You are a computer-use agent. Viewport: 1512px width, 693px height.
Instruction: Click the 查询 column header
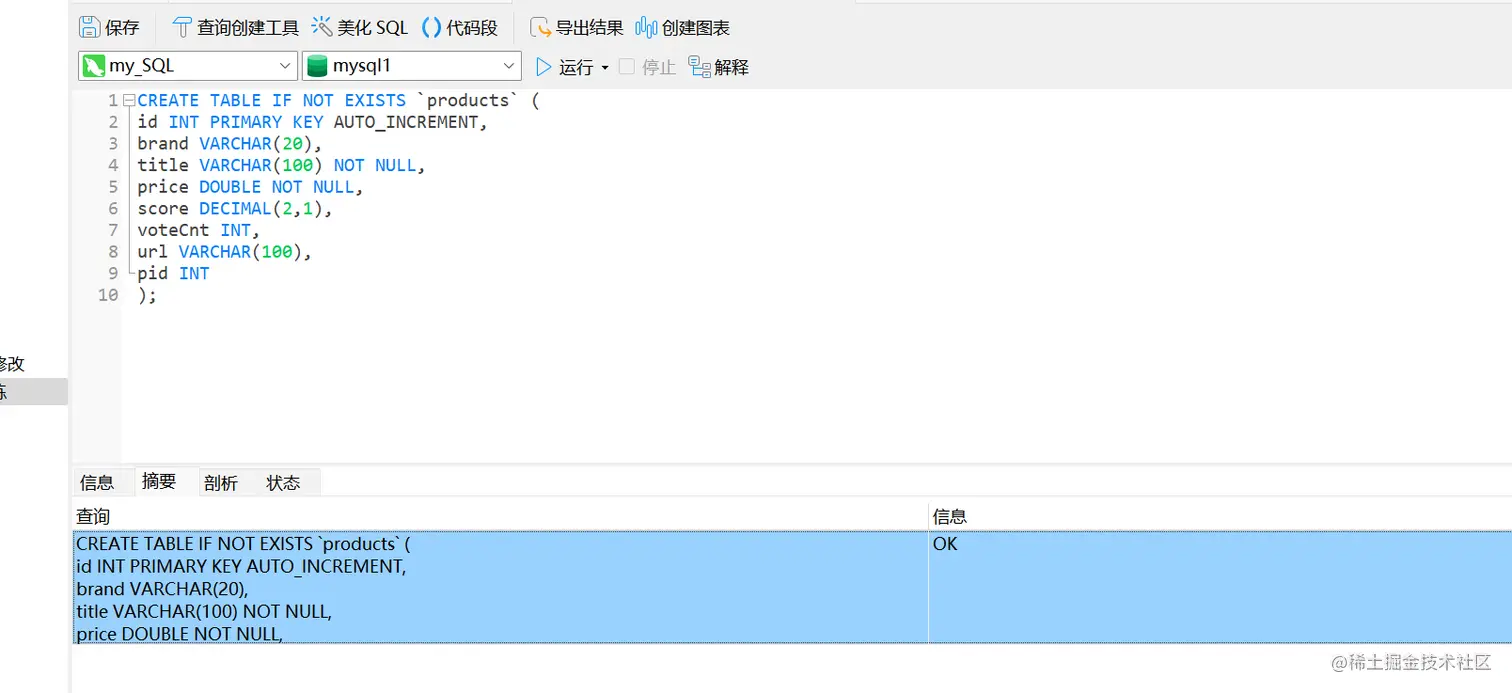click(x=500, y=517)
